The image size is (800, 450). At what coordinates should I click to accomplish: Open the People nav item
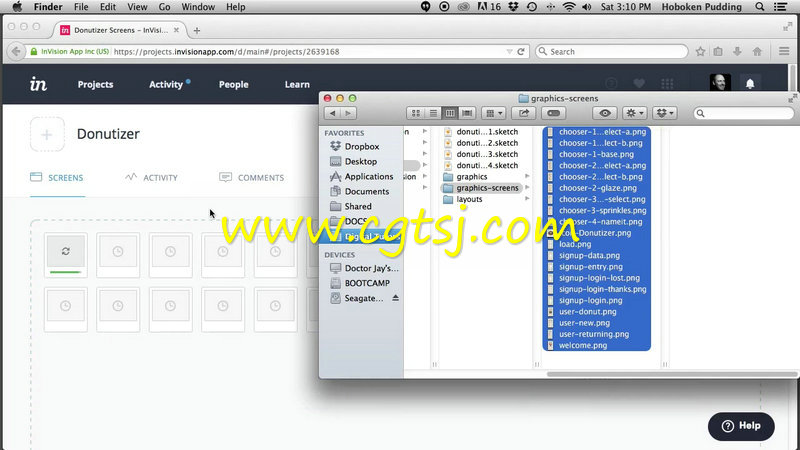pyautogui.click(x=234, y=85)
